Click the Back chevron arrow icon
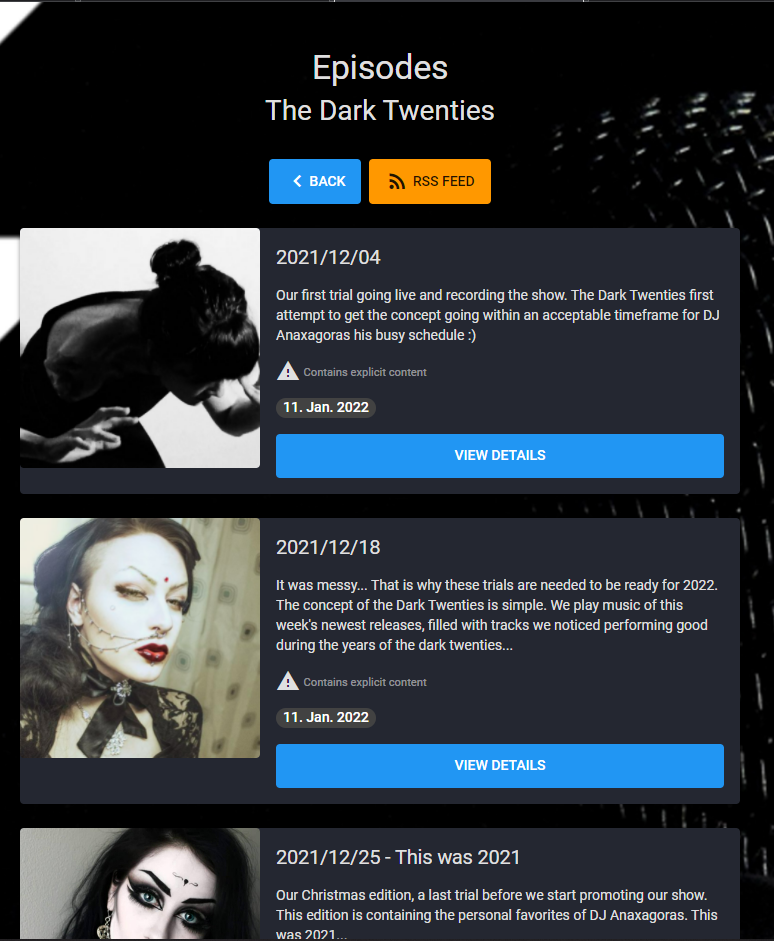Screen dimensions: 774x941 pyautogui.click(x=297, y=181)
